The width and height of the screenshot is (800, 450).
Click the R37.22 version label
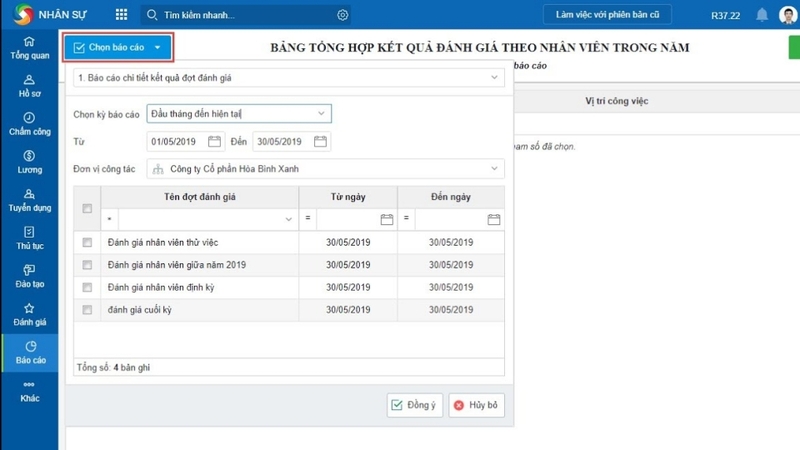[x=726, y=15]
